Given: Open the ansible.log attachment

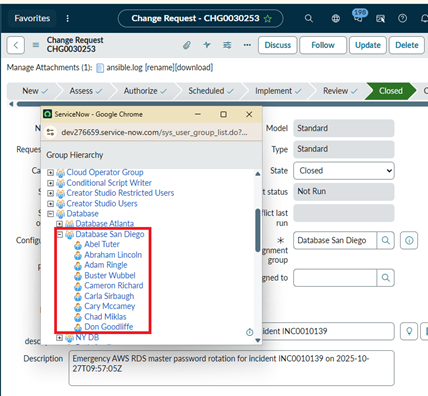Looking at the screenshot, I should 124,68.
